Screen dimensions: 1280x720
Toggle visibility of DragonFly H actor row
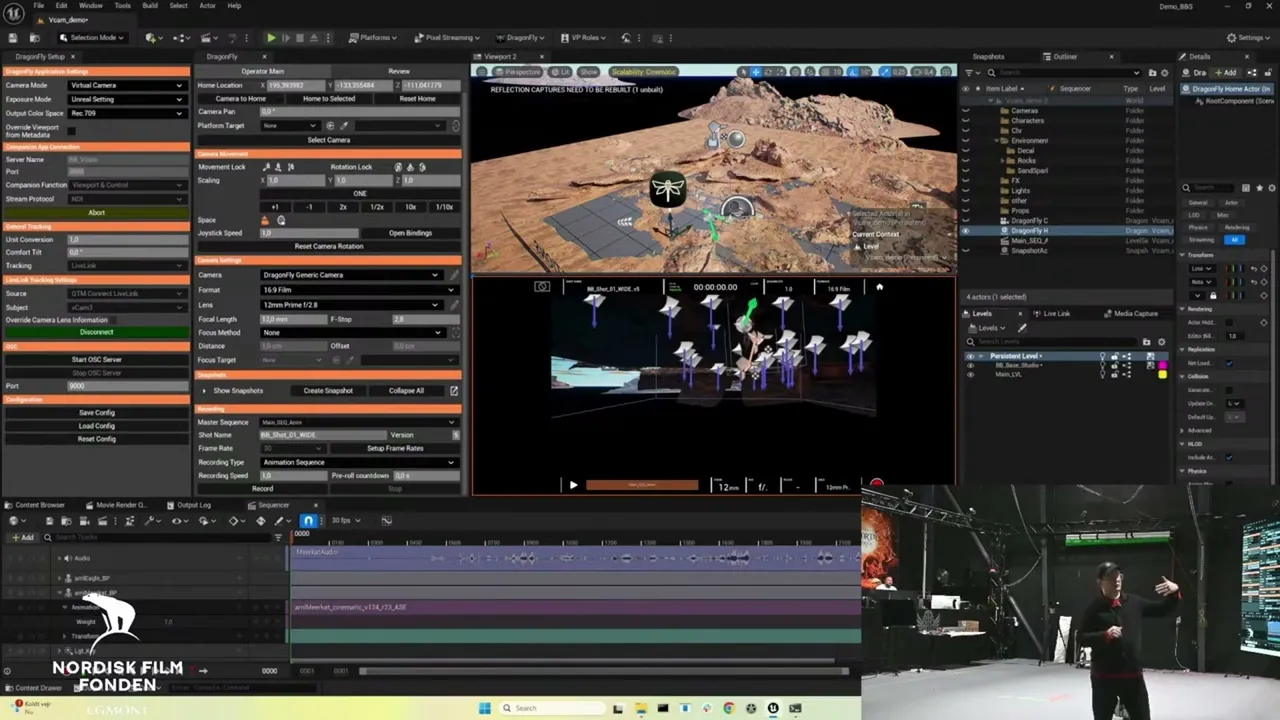[966, 231]
